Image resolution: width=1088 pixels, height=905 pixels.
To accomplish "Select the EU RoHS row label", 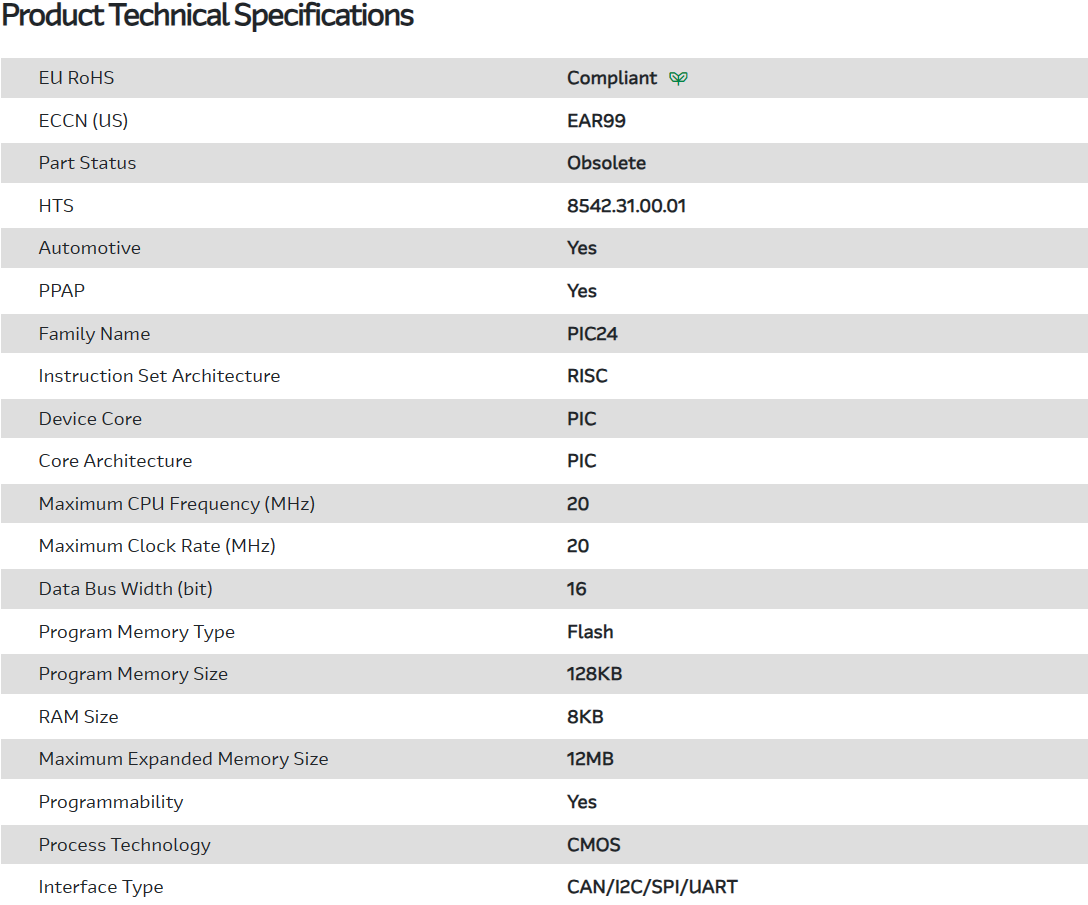I will pyautogui.click(x=76, y=78).
